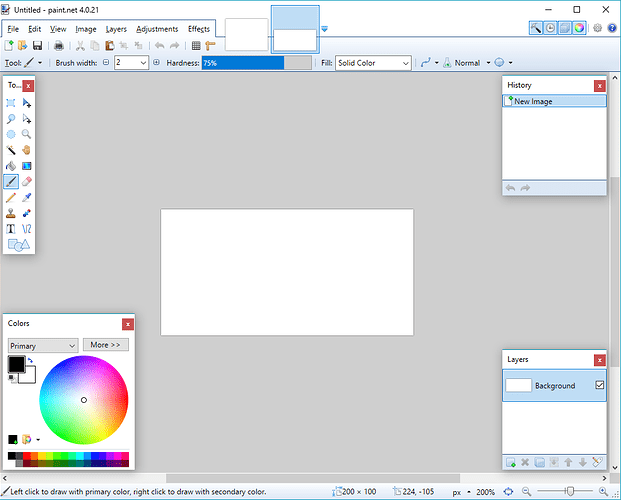The image size is (621, 500).
Task: Click the 200% zoom level field
Action: [x=486, y=492]
